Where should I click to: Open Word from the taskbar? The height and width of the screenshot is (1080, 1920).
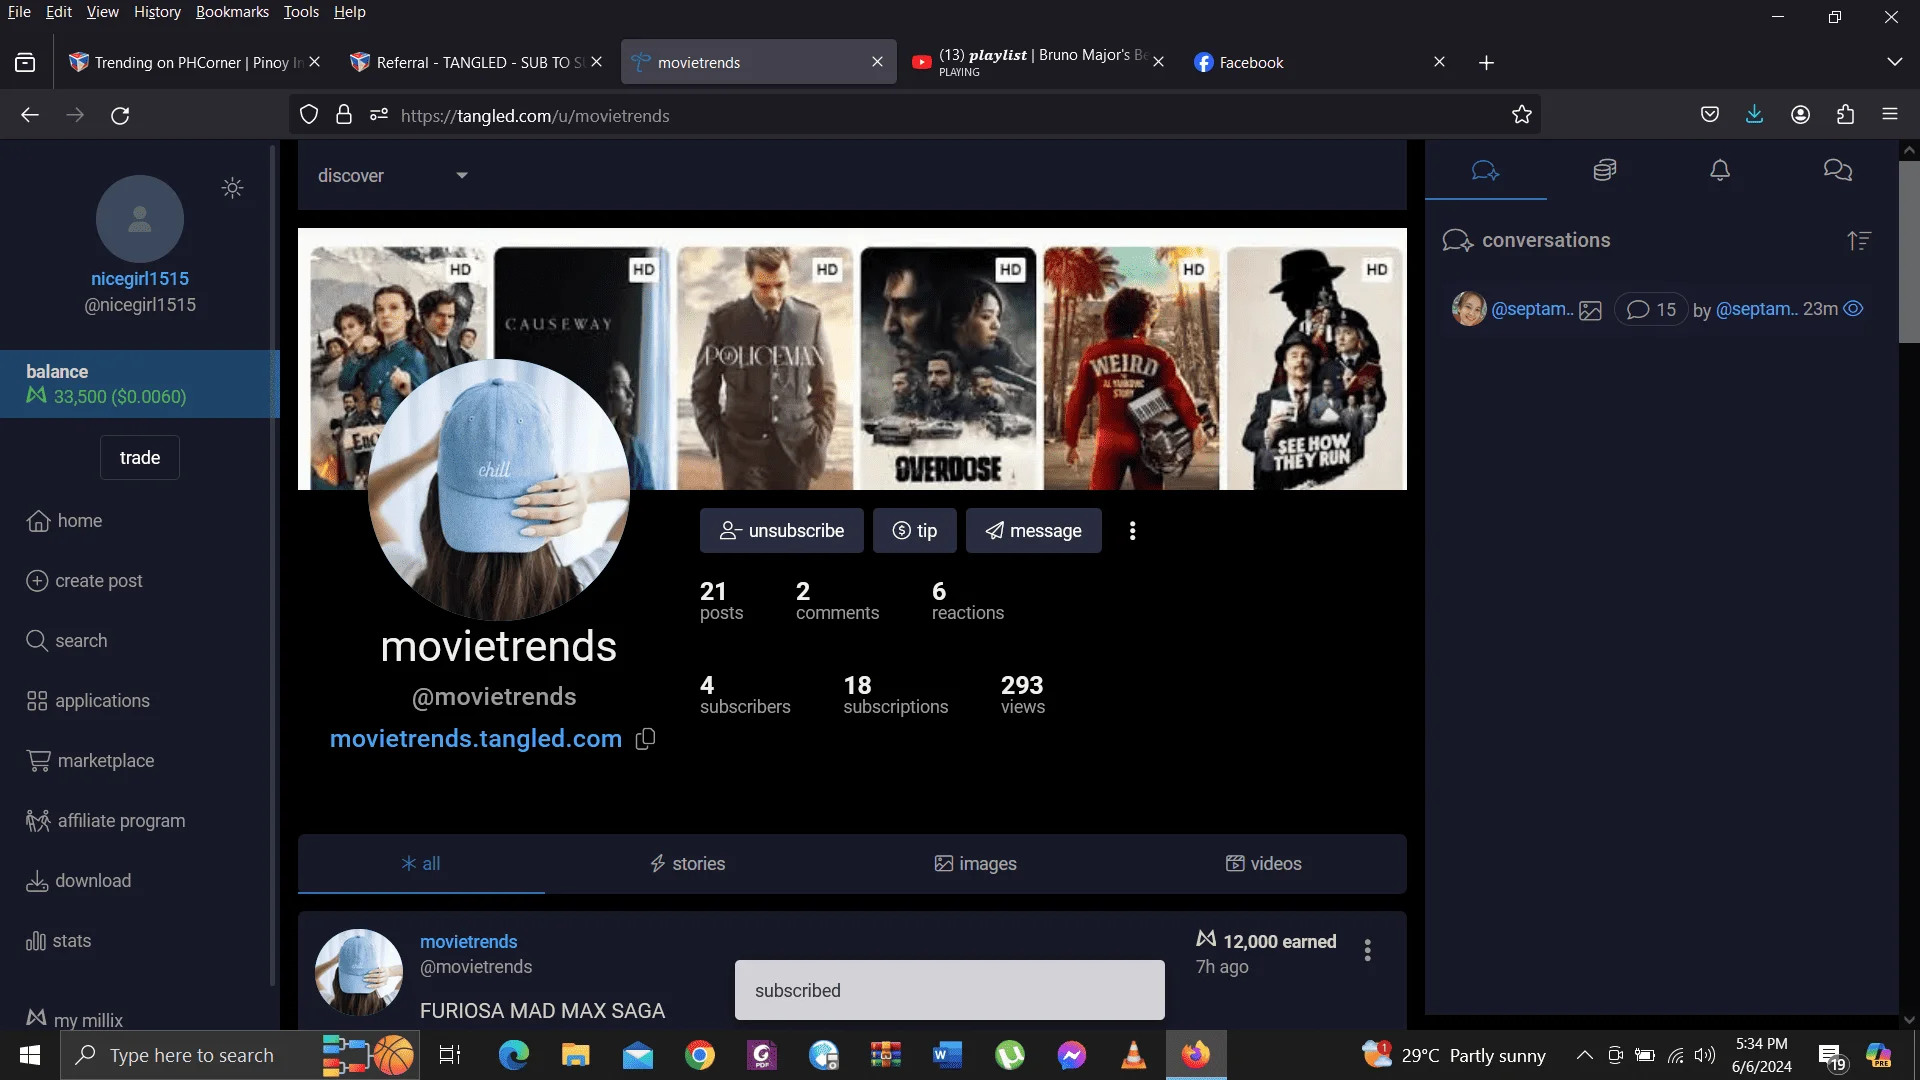(x=947, y=1055)
